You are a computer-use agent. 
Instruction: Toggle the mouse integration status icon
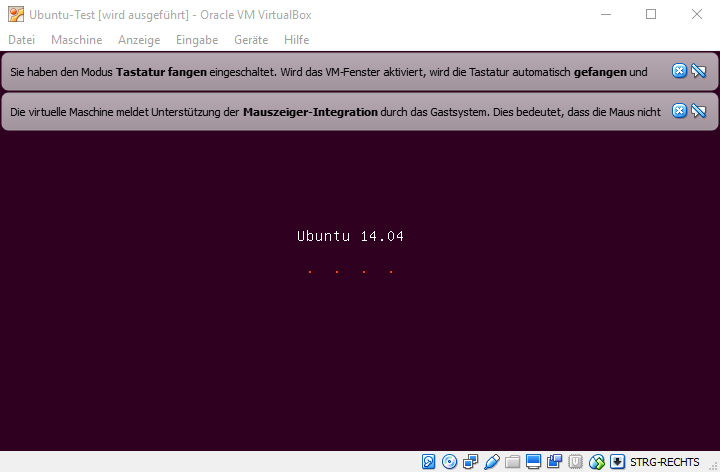tap(596, 462)
